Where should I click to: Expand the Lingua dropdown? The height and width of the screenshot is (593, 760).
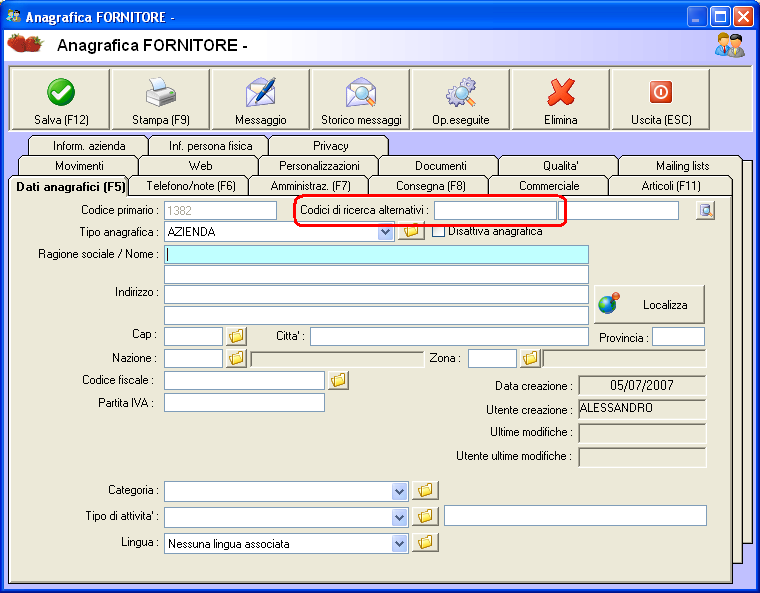coord(399,544)
